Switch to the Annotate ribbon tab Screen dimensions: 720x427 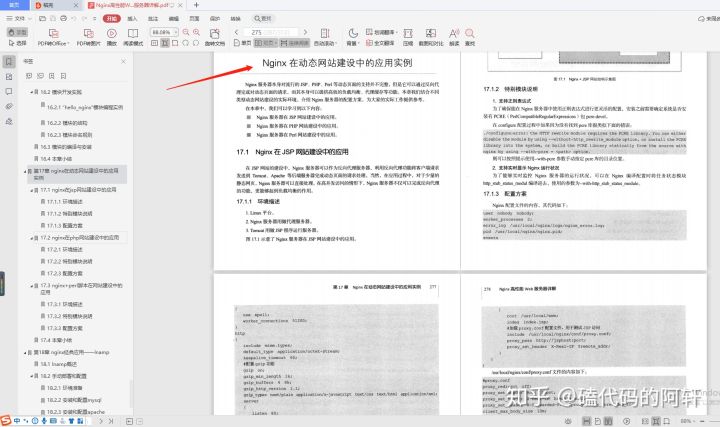coord(153,18)
